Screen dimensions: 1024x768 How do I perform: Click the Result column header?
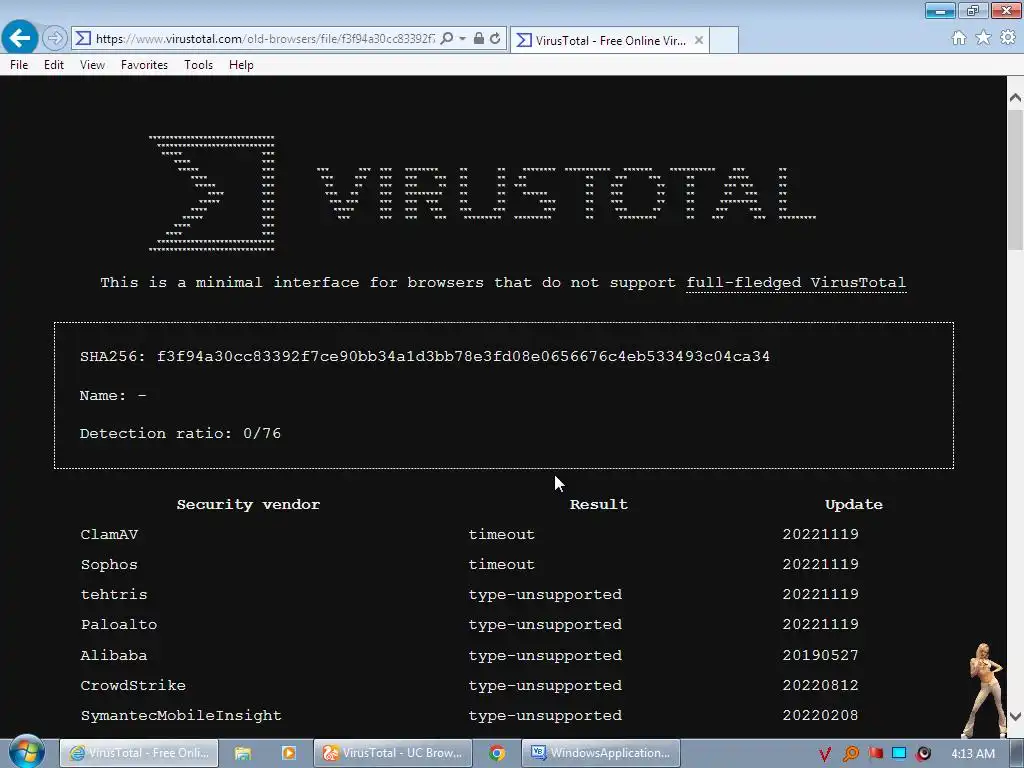[x=599, y=504]
